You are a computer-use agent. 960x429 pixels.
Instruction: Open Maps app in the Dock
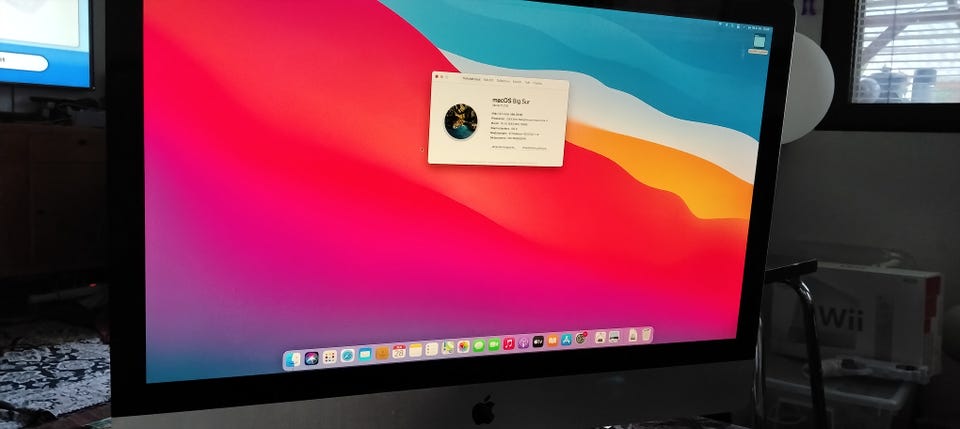[448, 348]
